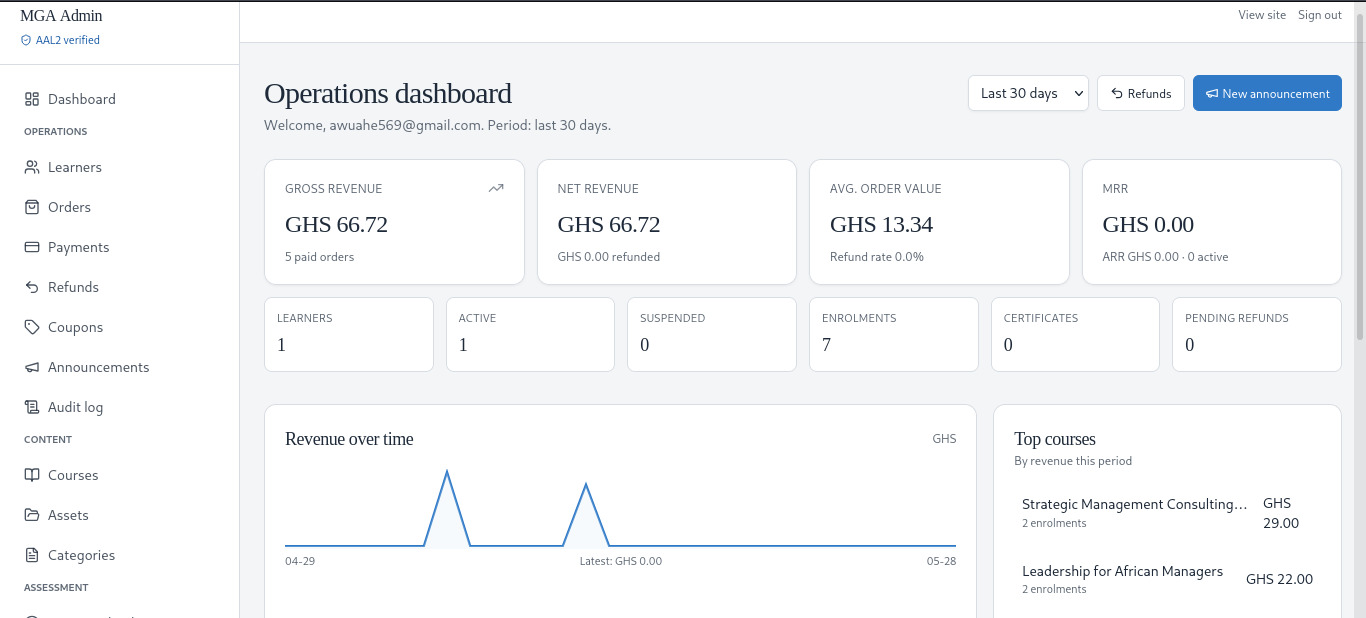
Task: Click the Payments credit card icon
Action: 31,247
